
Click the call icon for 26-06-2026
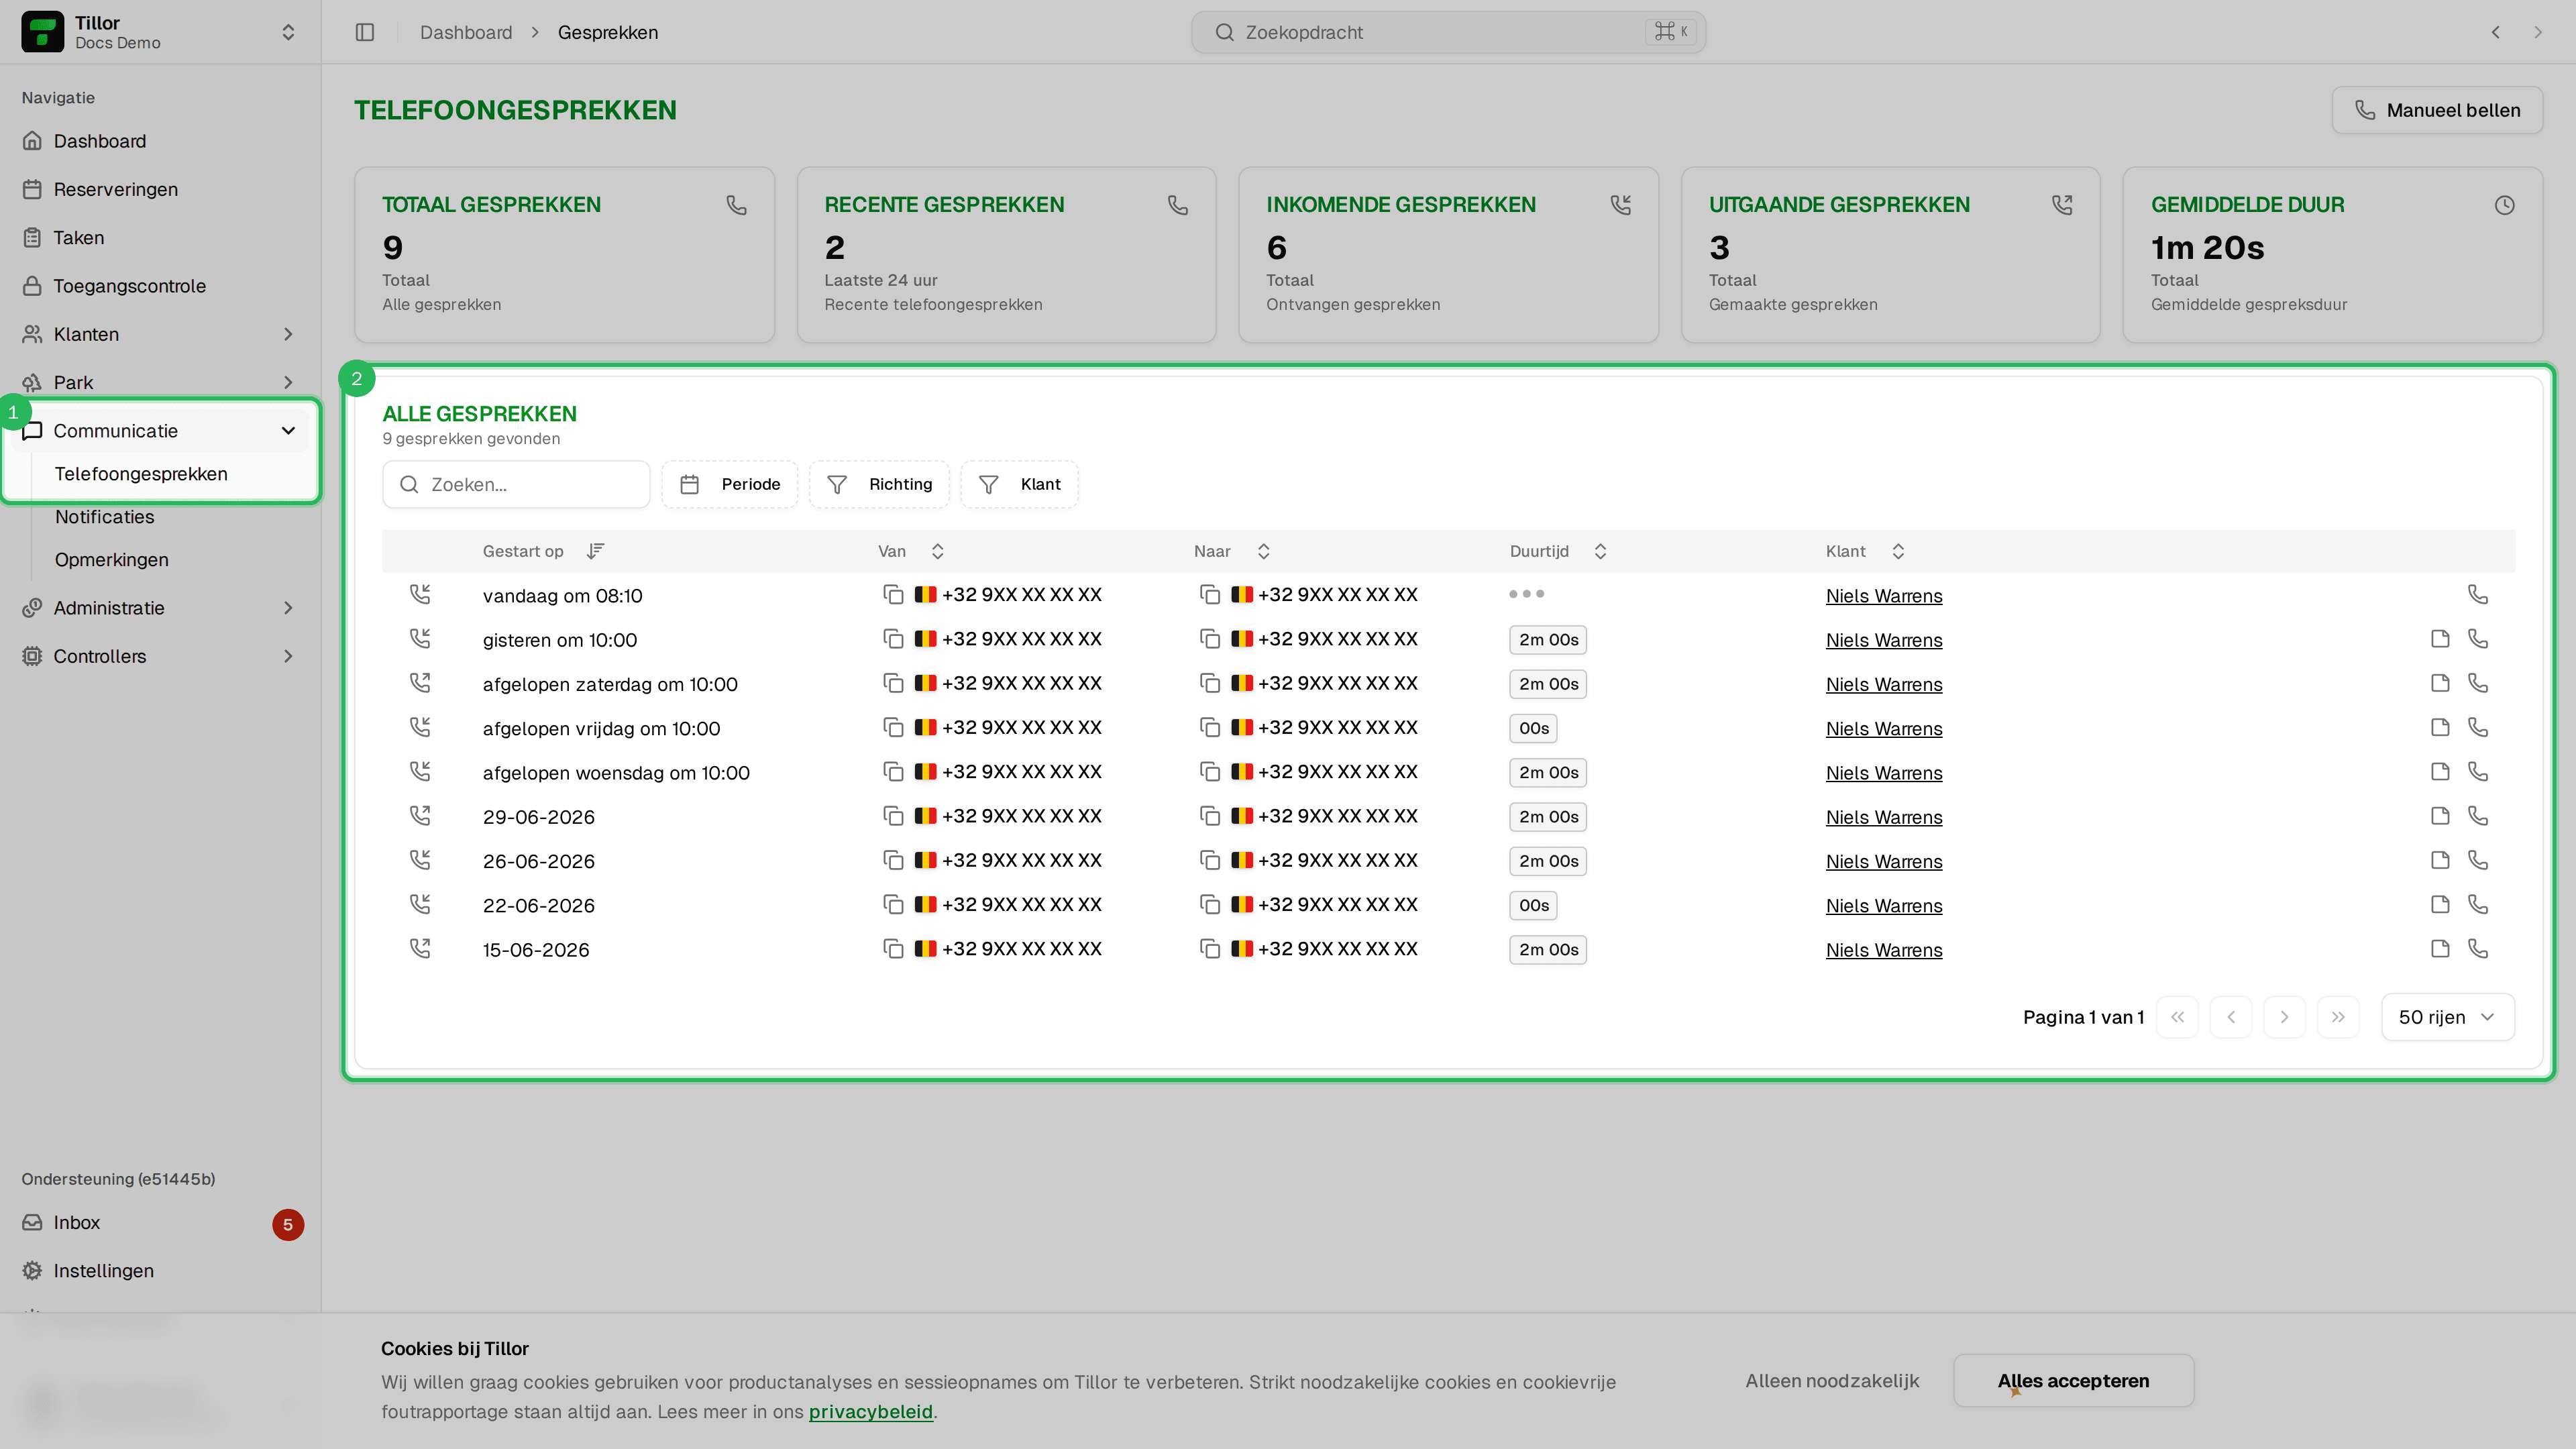(2477, 860)
